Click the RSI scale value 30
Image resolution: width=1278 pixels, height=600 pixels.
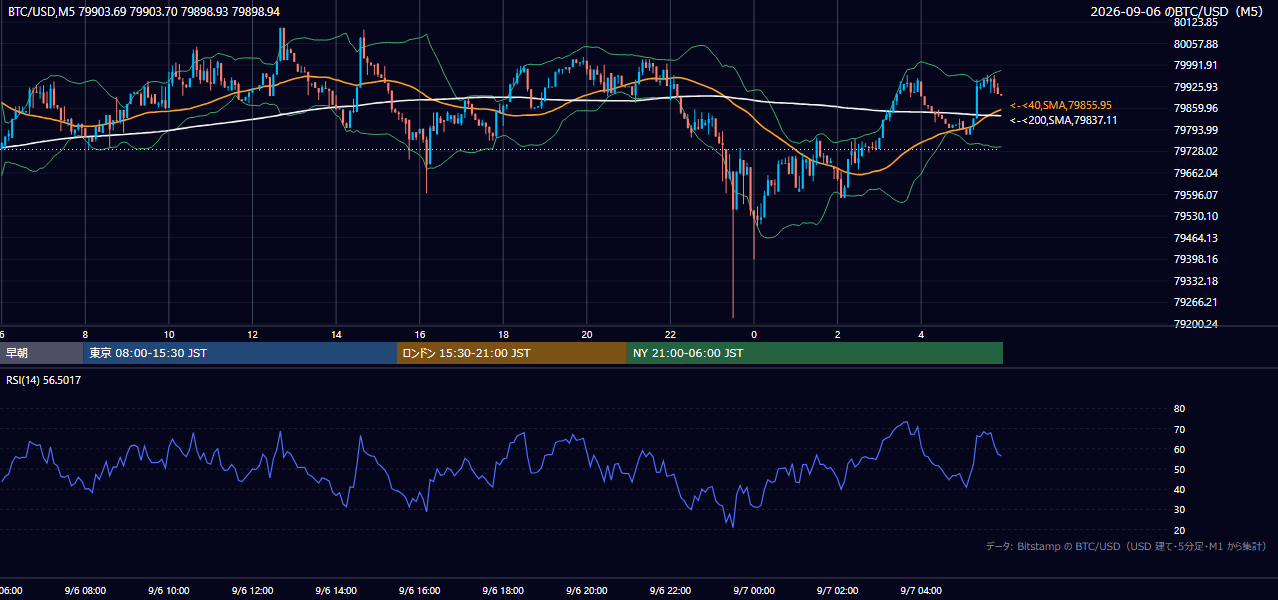tap(1179, 509)
